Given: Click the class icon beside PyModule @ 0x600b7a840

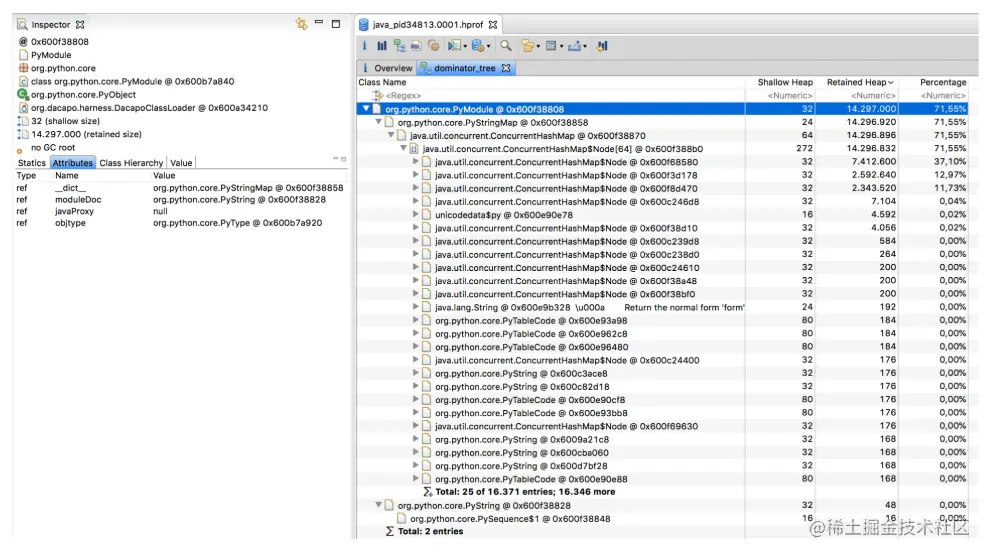Looking at the screenshot, I should click(23, 81).
